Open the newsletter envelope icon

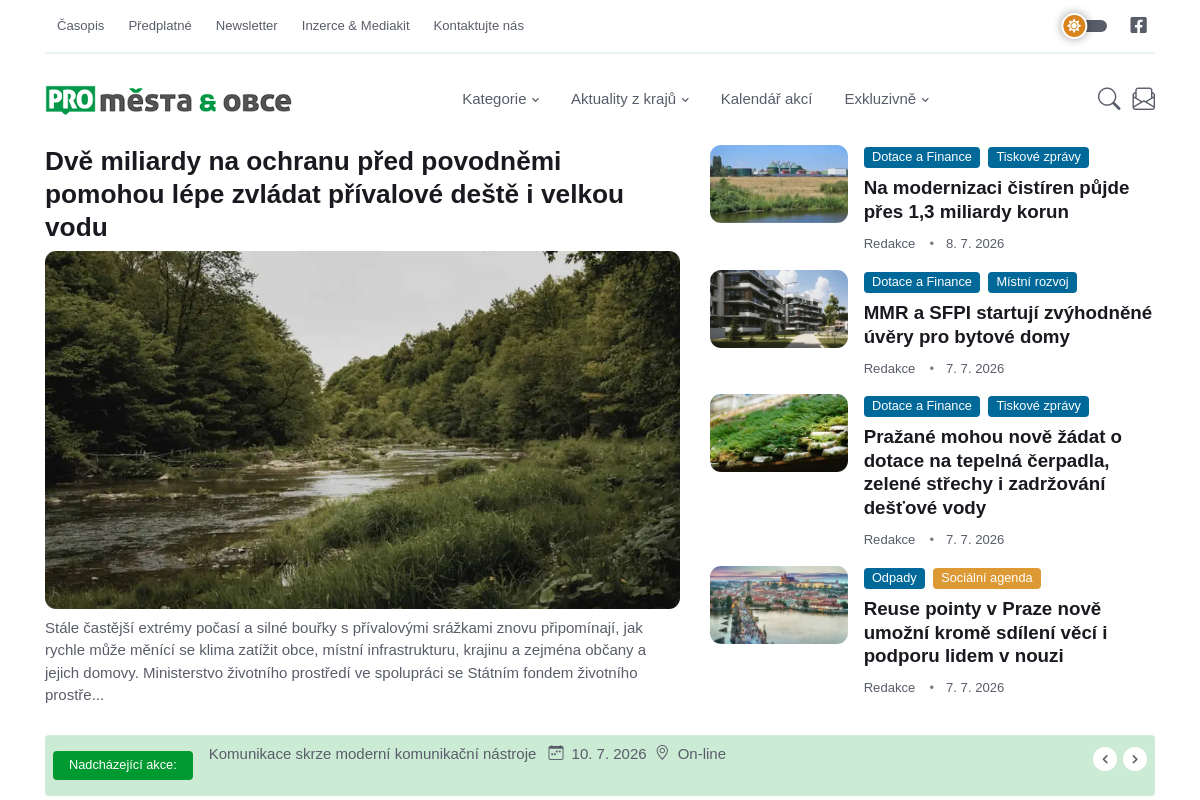click(1144, 99)
